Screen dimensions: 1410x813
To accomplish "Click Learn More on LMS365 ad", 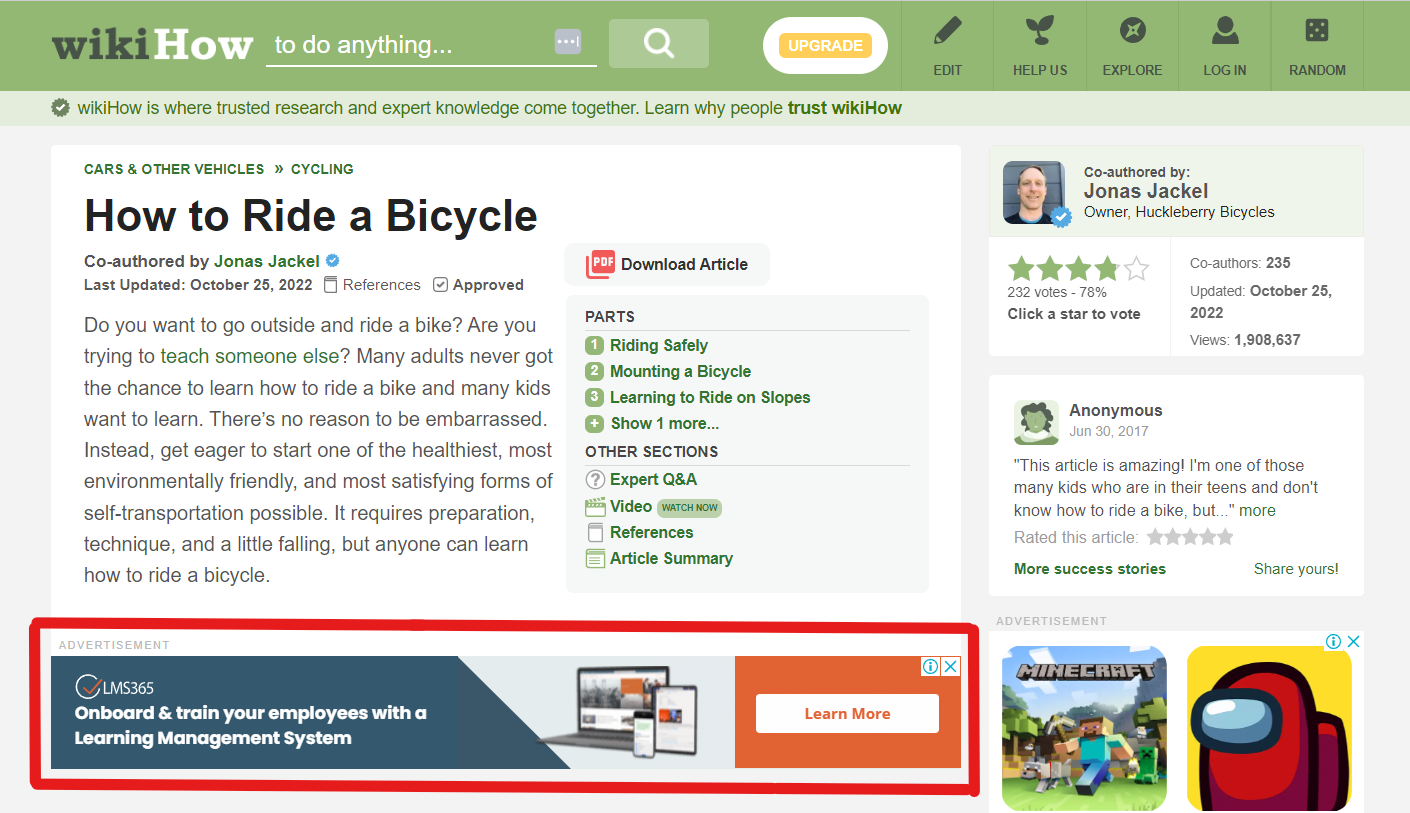I will (x=847, y=714).
